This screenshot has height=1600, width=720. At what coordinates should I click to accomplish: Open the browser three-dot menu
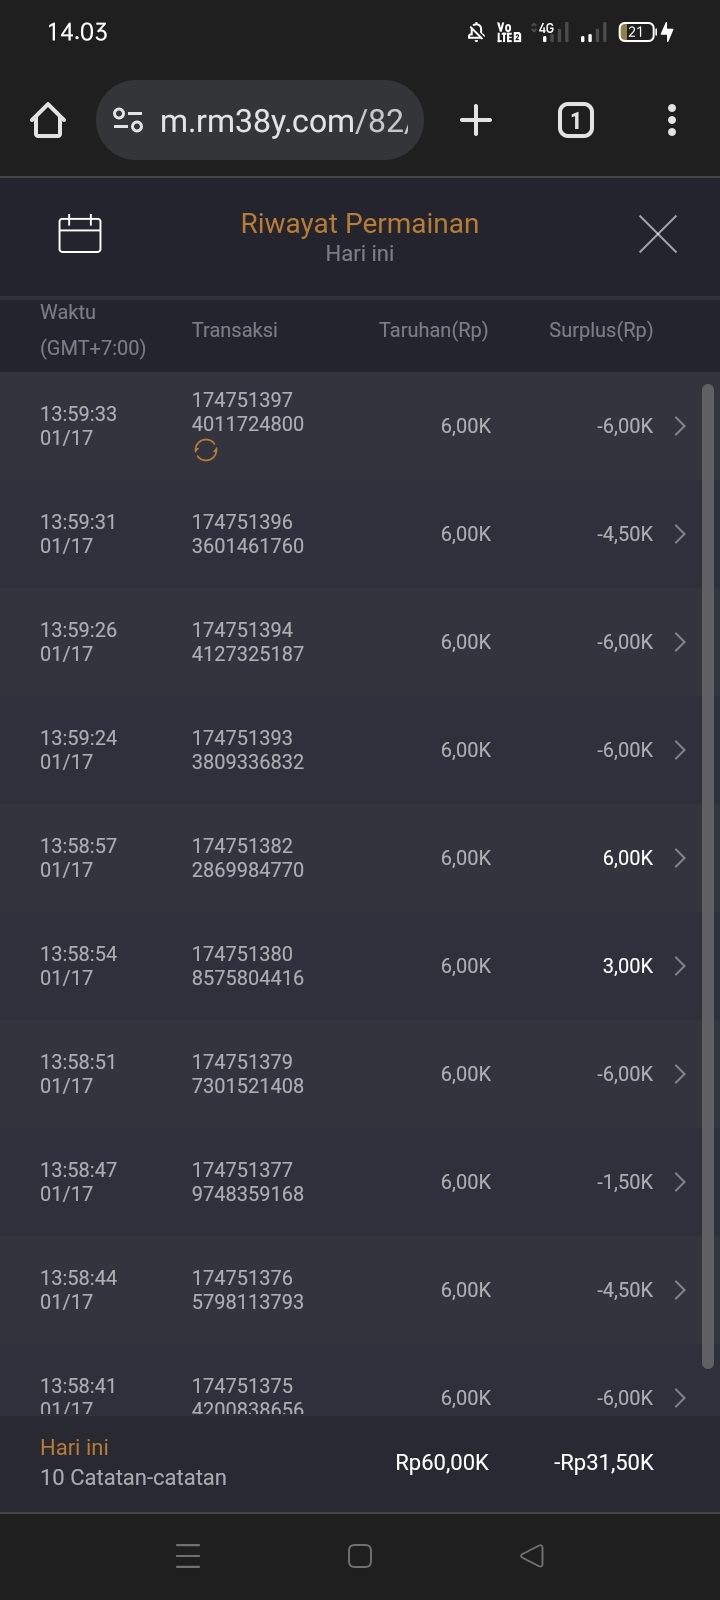click(672, 121)
